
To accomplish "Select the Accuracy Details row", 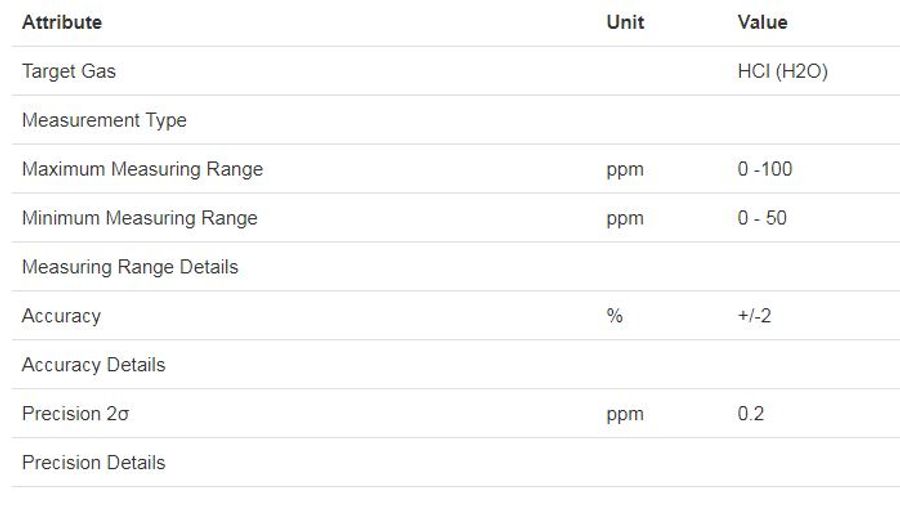I will (93, 365).
